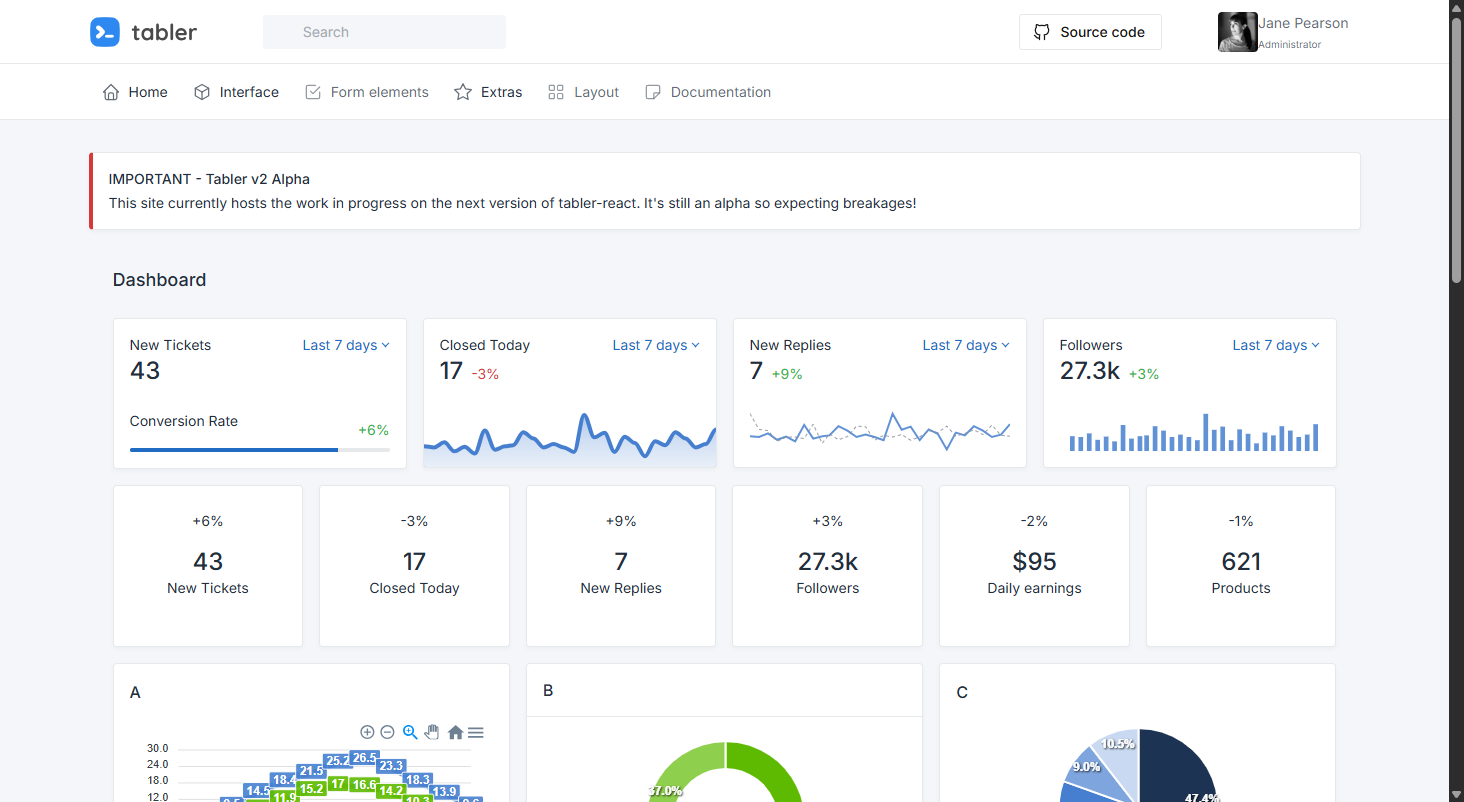Expand Followers 'Last 7 days' dropdown

pyautogui.click(x=1276, y=345)
